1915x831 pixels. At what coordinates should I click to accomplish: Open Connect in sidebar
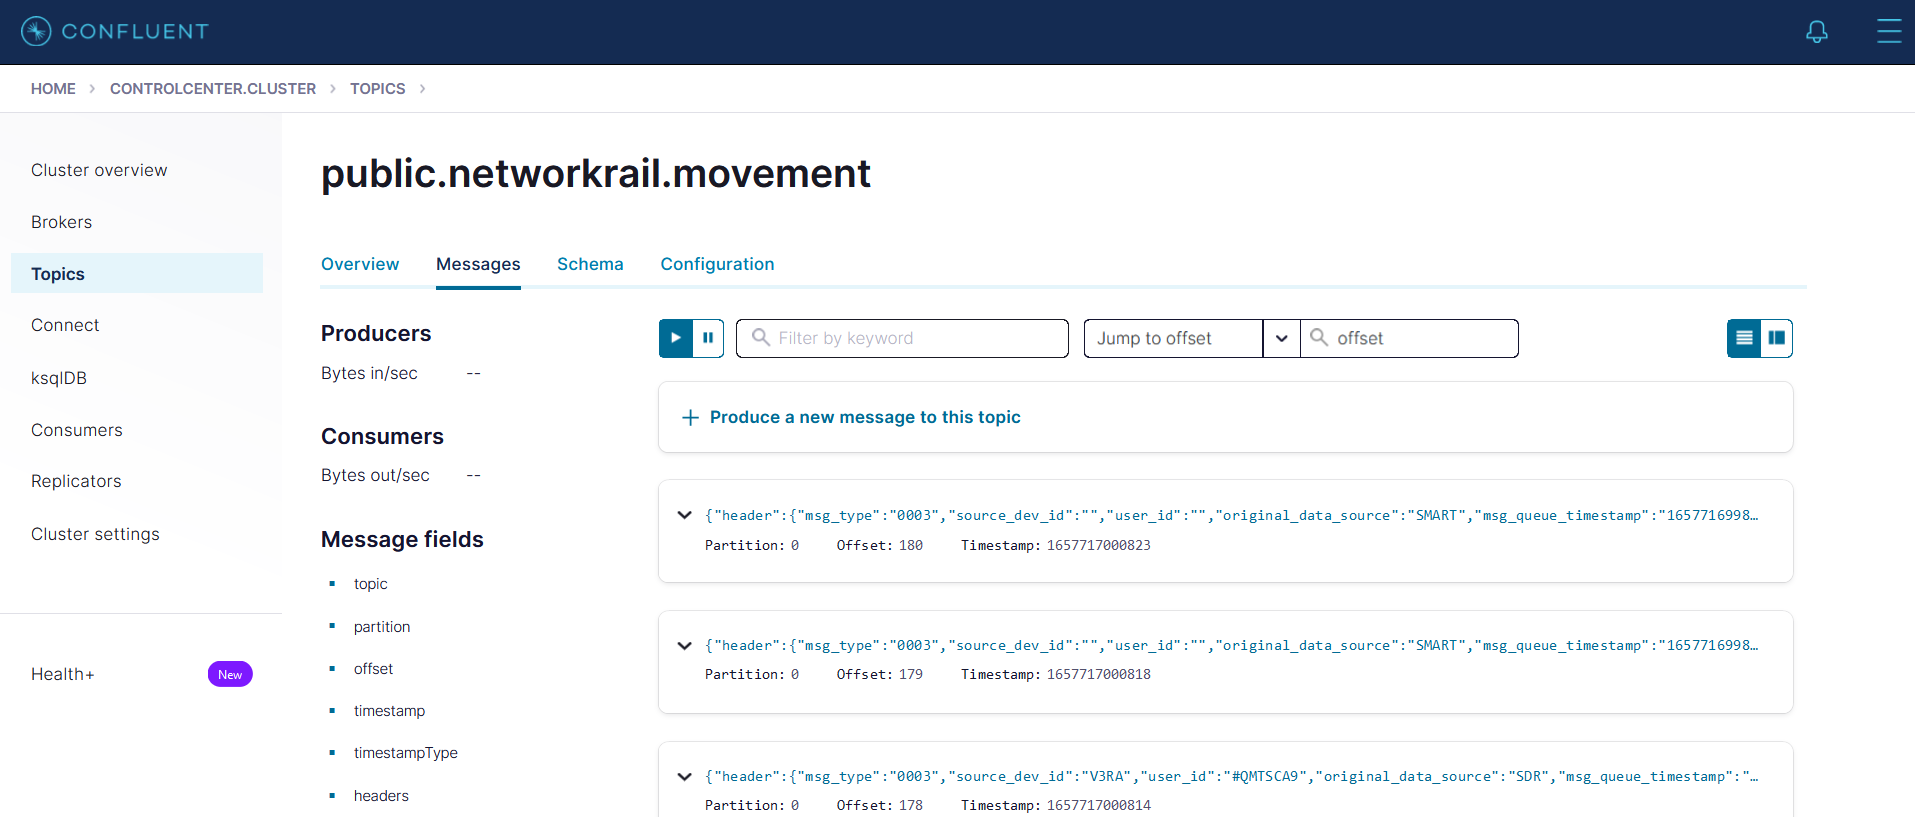(65, 325)
